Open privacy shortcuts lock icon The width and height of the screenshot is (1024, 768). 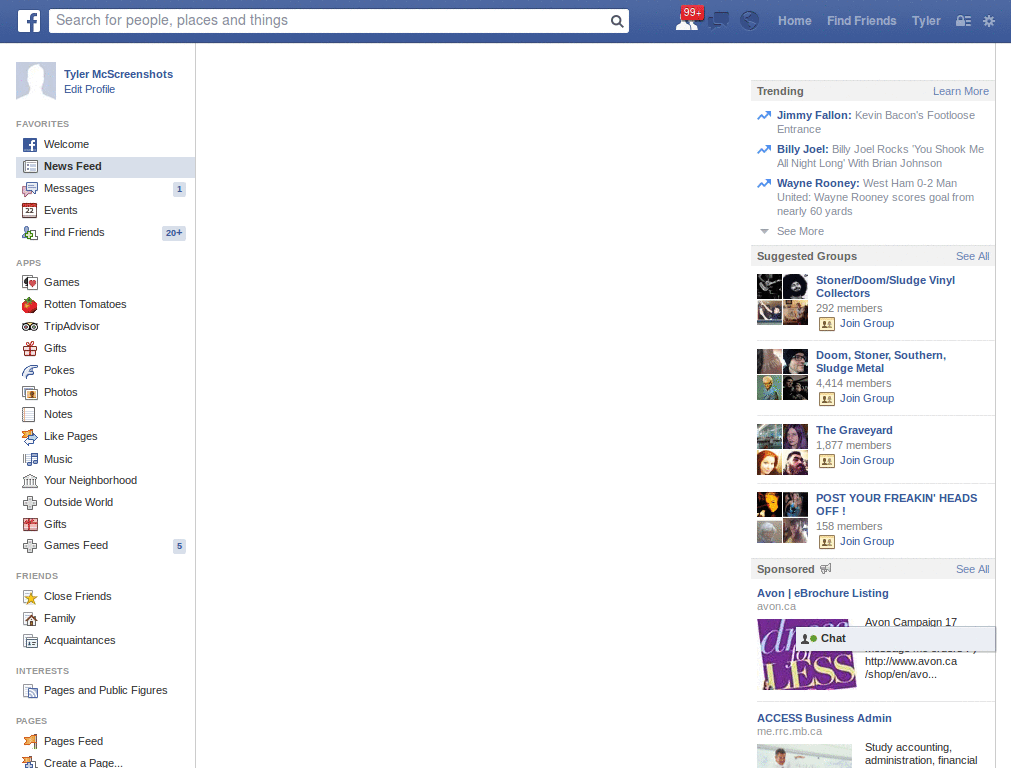click(x=963, y=21)
